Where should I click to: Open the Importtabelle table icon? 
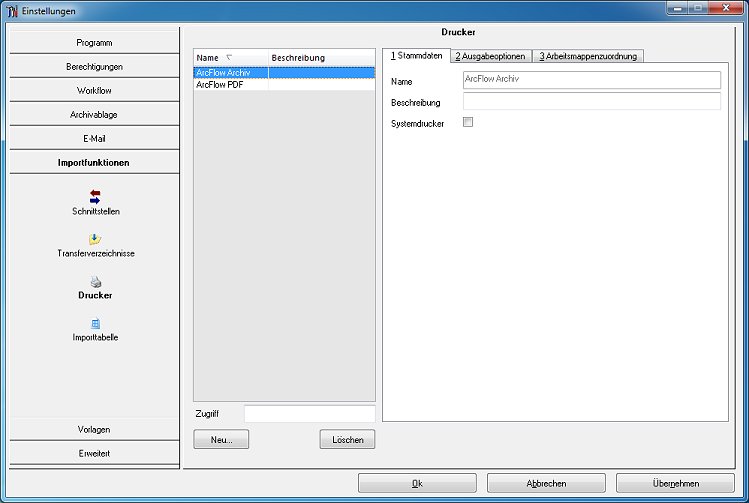[x=96, y=323]
